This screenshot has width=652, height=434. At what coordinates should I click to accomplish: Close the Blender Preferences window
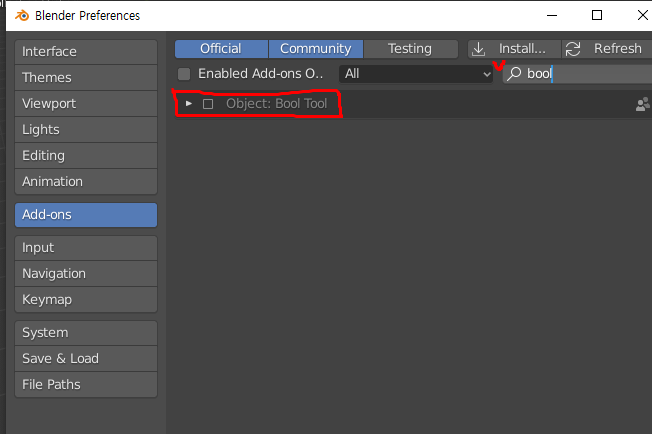642,15
